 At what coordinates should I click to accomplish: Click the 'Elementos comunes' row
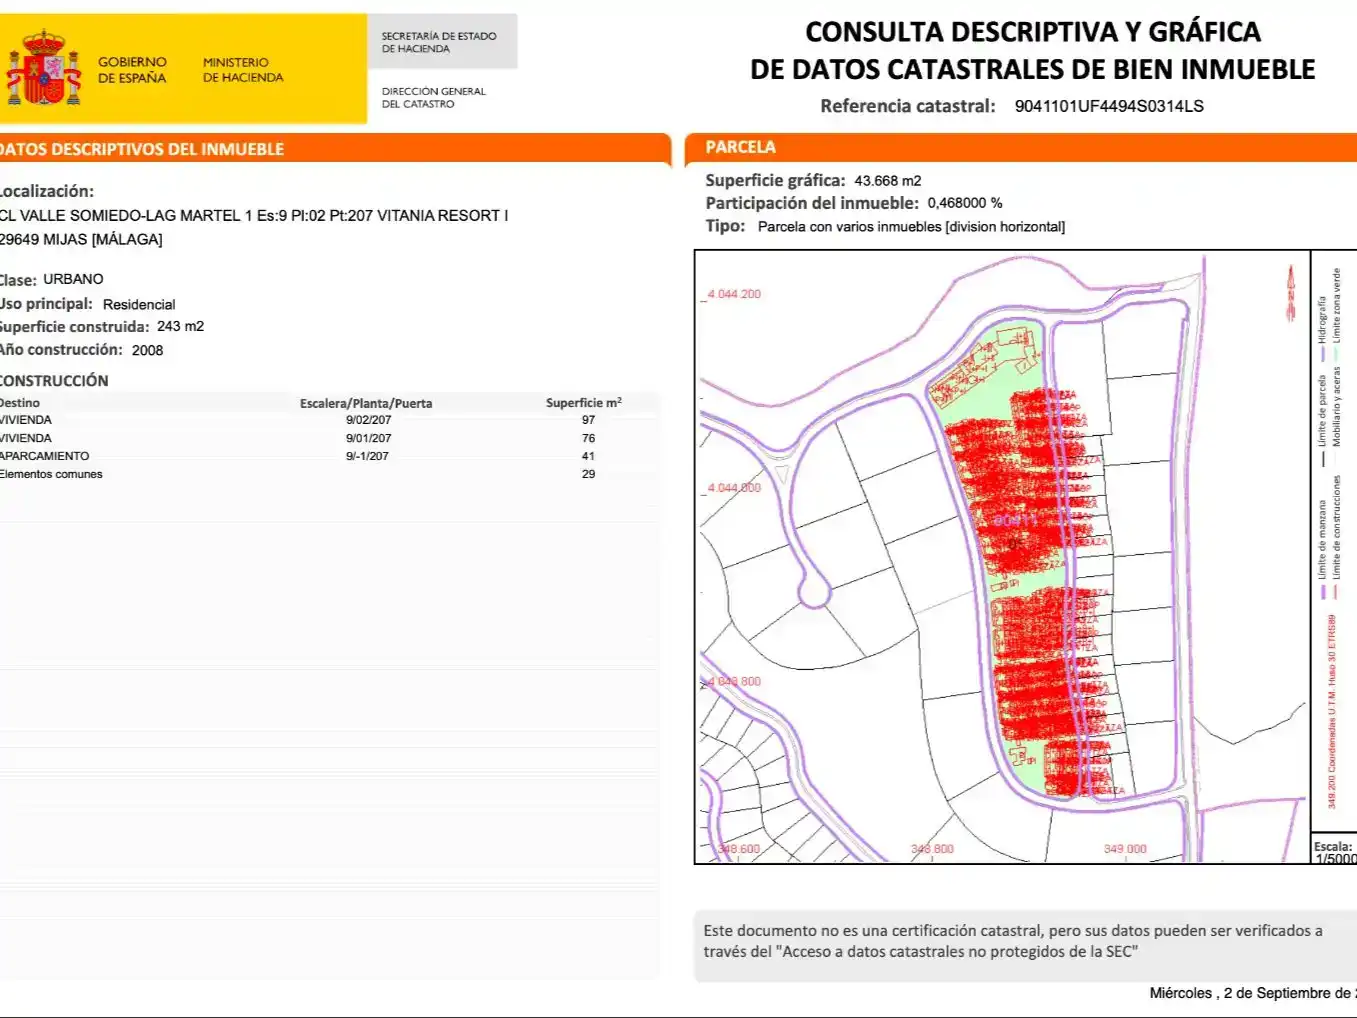pyautogui.click(x=328, y=474)
